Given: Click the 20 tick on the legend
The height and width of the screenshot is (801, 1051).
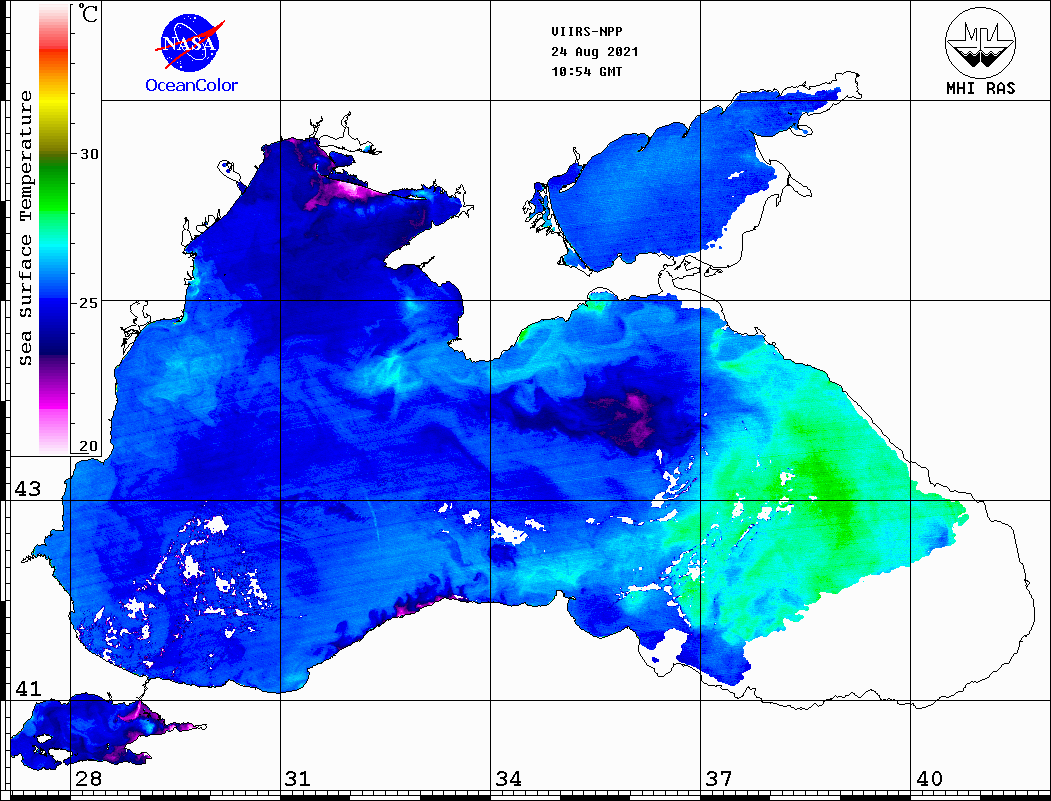Looking at the screenshot, I should tap(89, 446).
